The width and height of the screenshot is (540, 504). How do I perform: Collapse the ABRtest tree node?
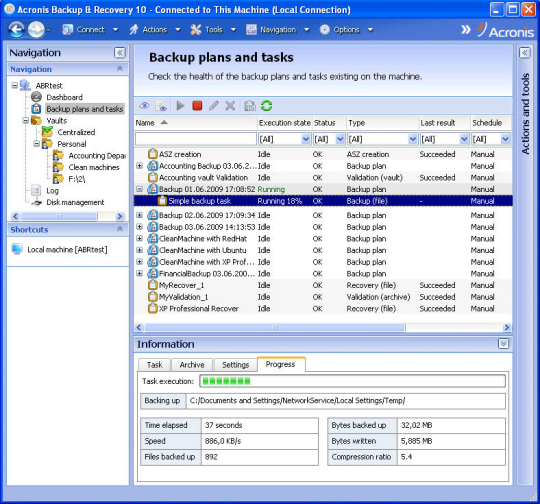(x=15, y=85)
